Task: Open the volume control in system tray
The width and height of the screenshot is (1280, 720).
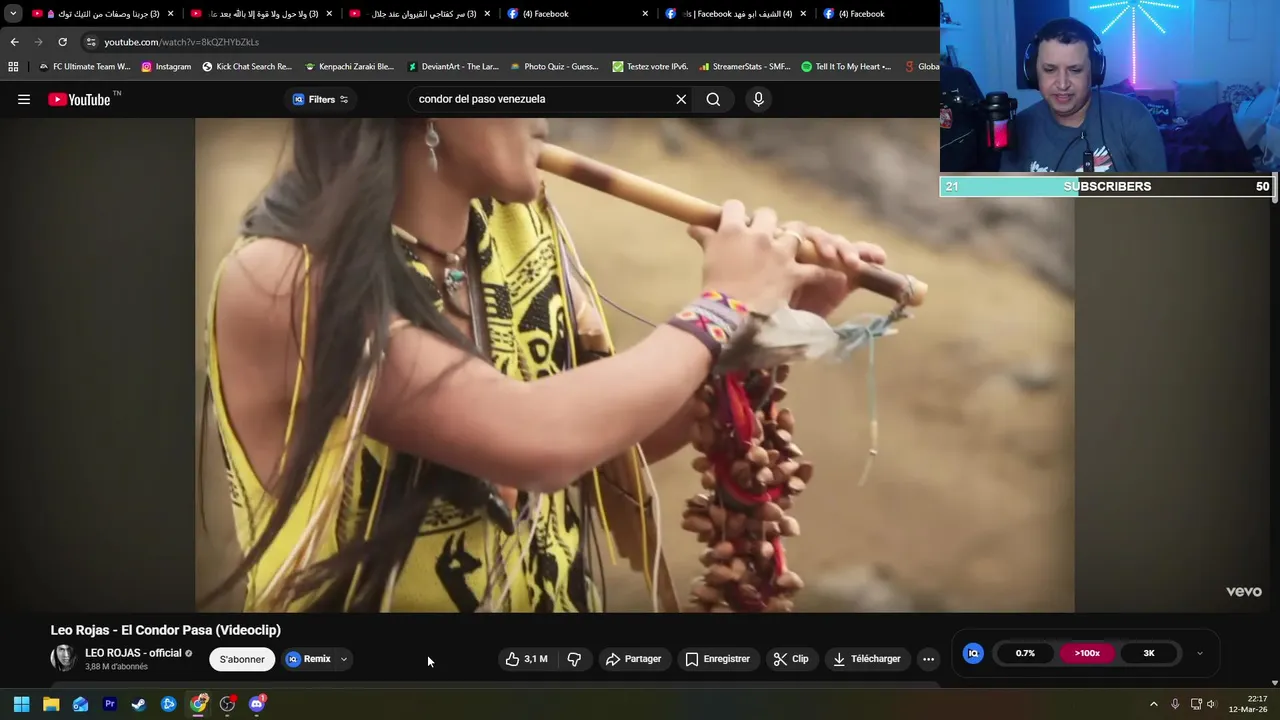Action: tap(1212, 704)
